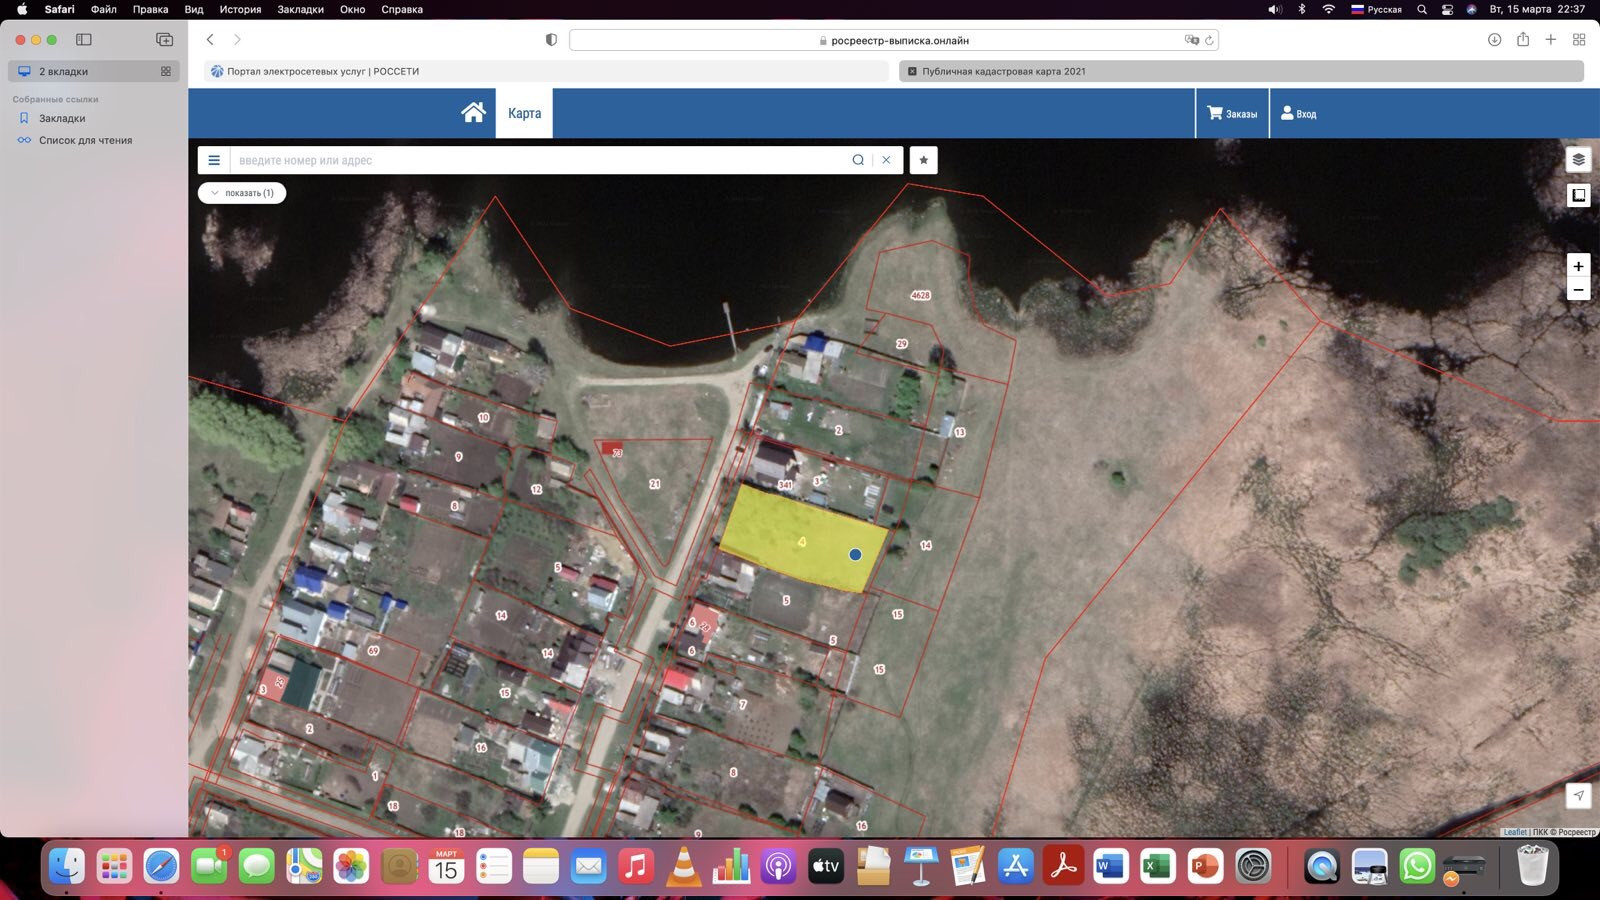Open the map side menu hamburger icon

(x=214, y=160)
